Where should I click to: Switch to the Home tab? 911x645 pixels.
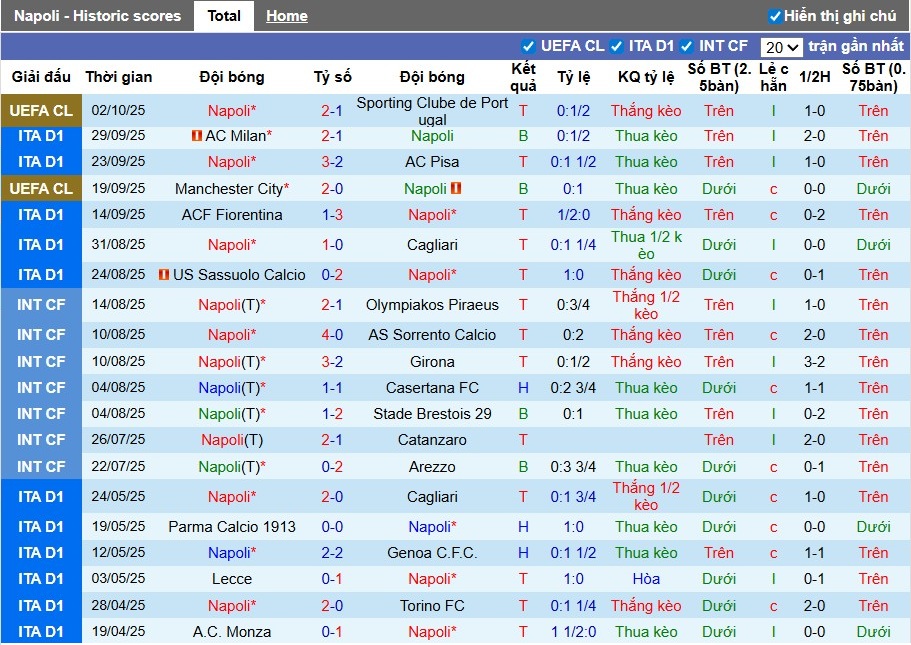point(287,16)
